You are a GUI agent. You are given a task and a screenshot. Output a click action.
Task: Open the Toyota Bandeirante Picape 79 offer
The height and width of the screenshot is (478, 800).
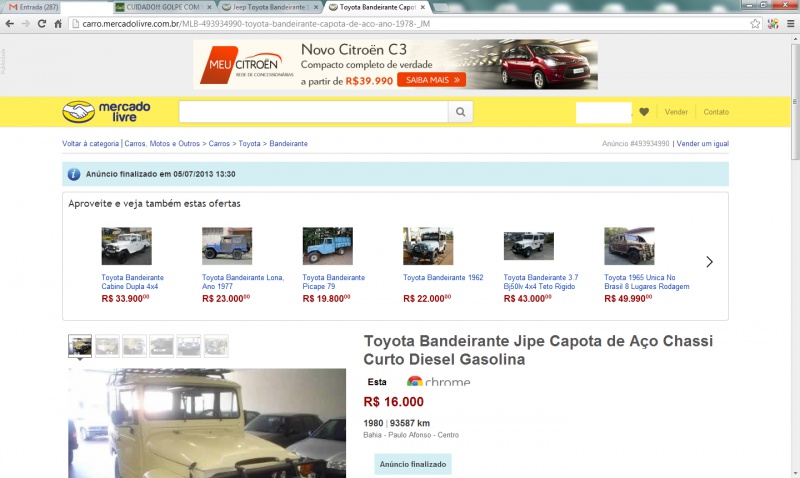pos(334,282)
